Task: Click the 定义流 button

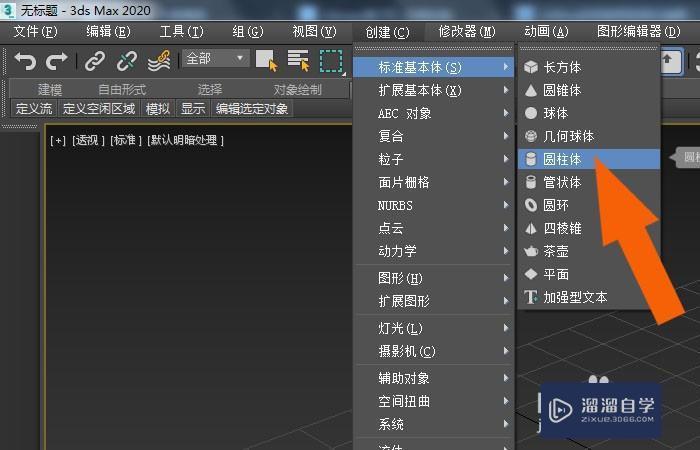Action: 34,108
